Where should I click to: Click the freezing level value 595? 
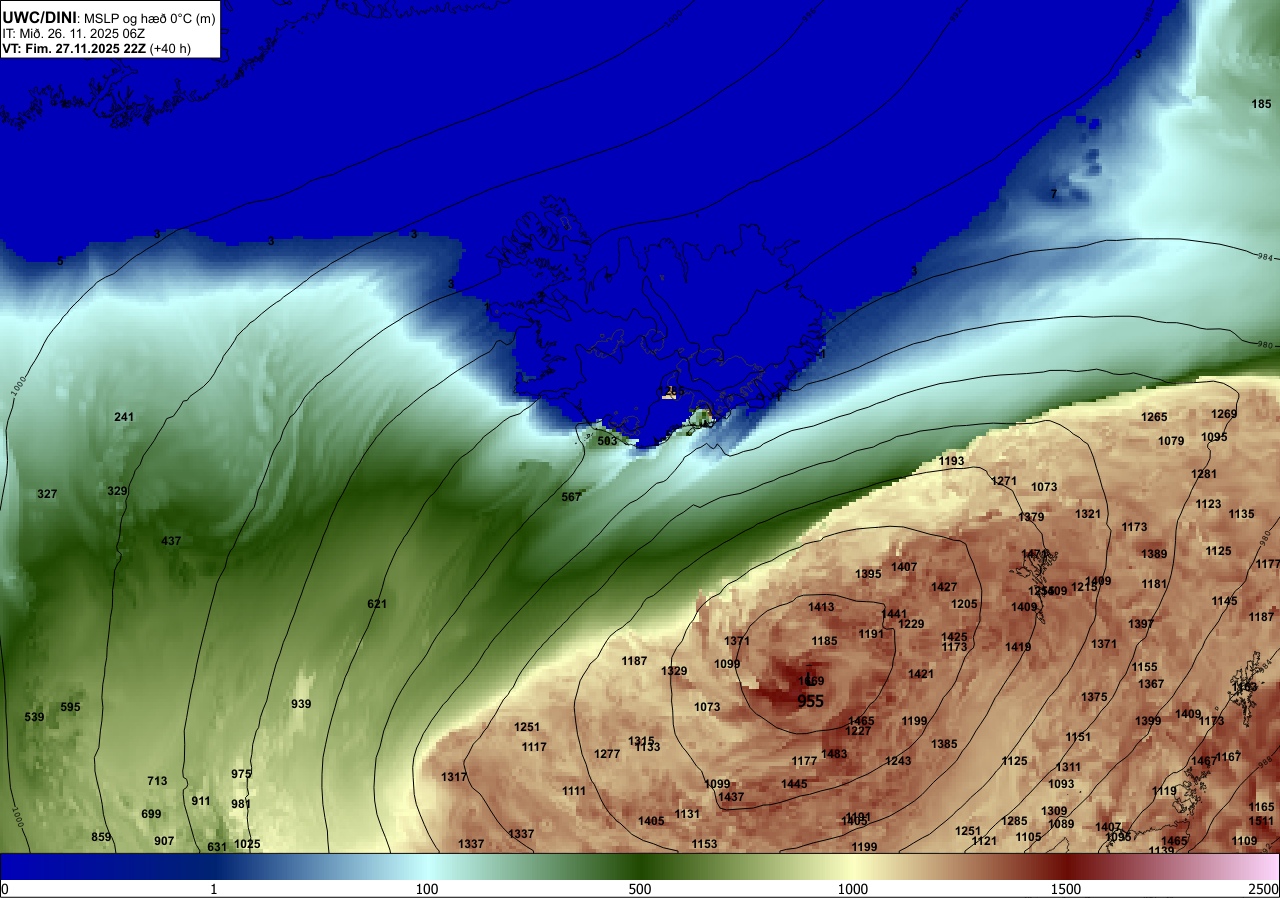(x=70, y=707)
